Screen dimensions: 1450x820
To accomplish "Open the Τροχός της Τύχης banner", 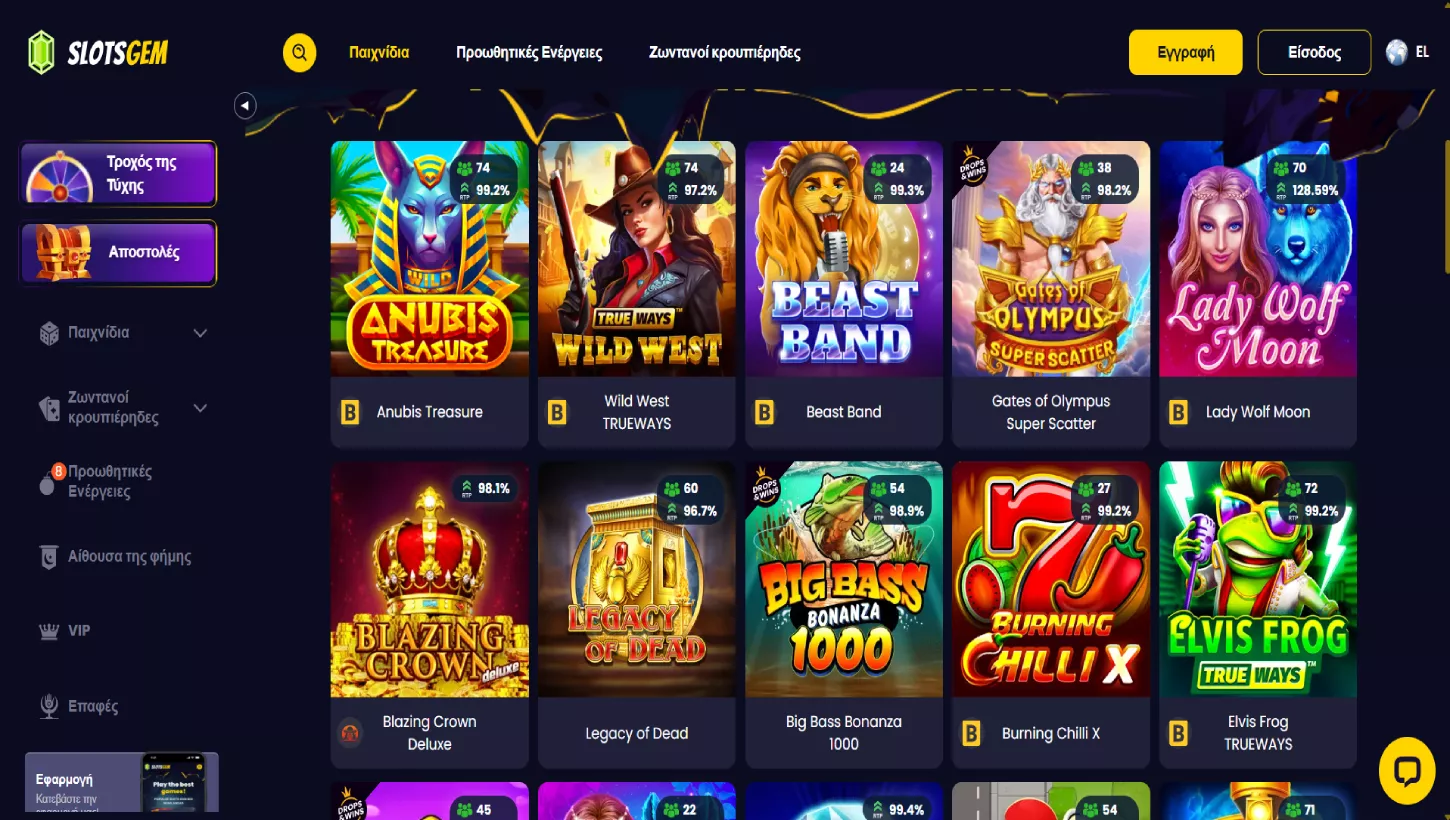I will [x=118, y=174].
